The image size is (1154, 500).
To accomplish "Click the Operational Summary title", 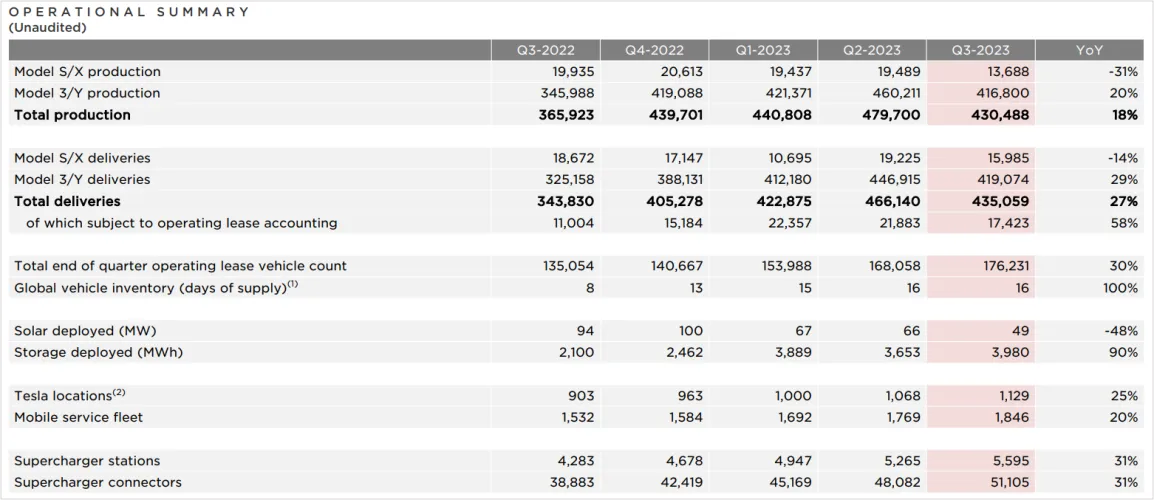I will pyautogui.click(x=130, y=12).
